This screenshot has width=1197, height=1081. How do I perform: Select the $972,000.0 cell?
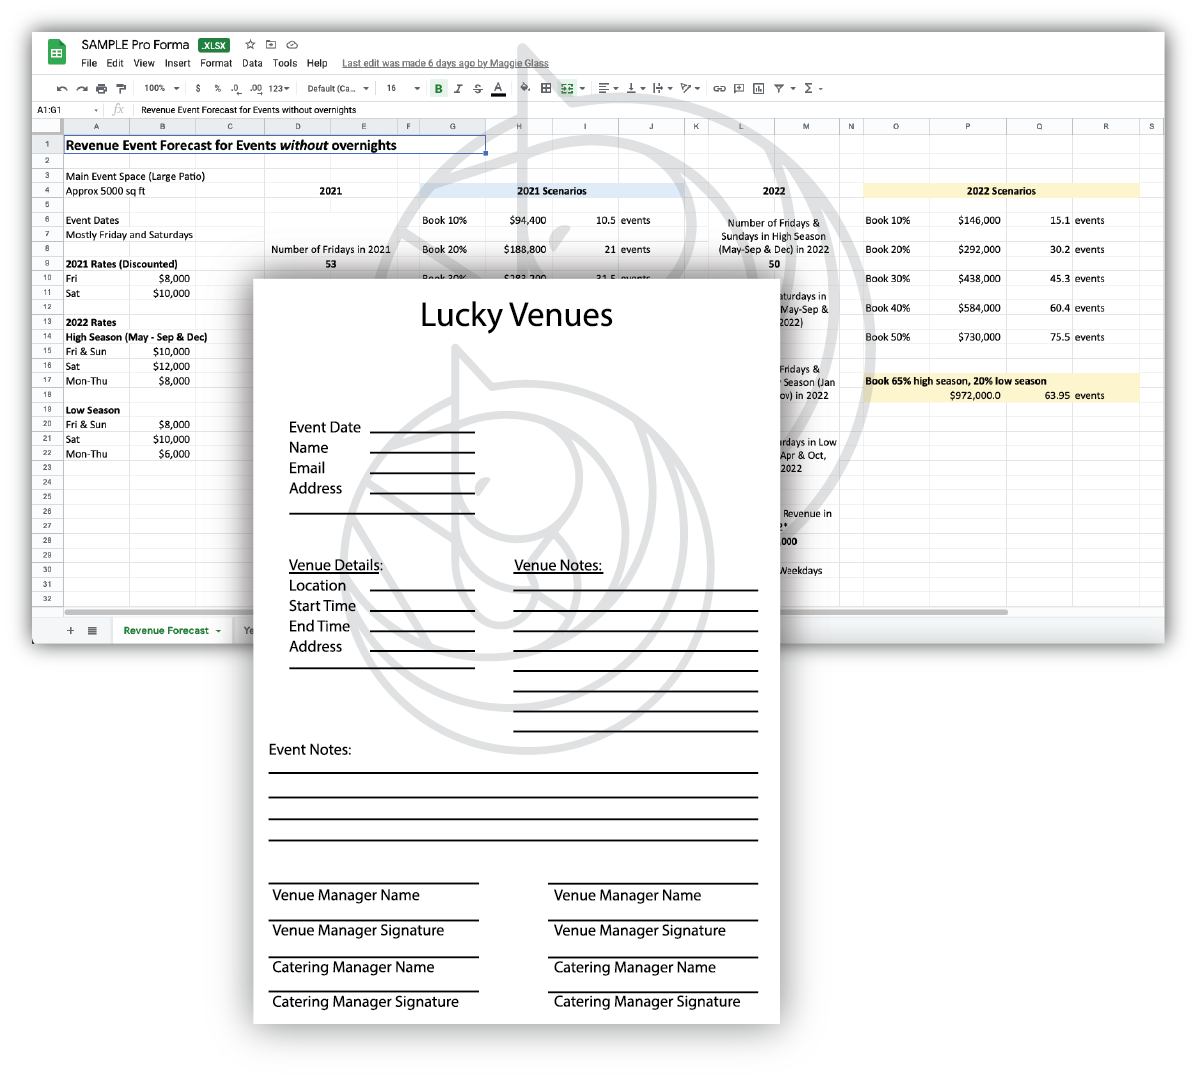click(967, 395)
